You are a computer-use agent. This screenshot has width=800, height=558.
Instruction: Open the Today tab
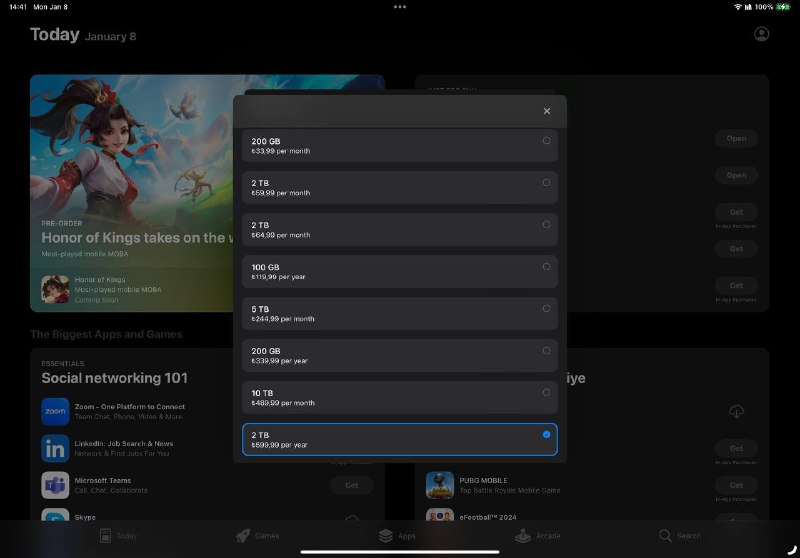(x=118, y=536)
